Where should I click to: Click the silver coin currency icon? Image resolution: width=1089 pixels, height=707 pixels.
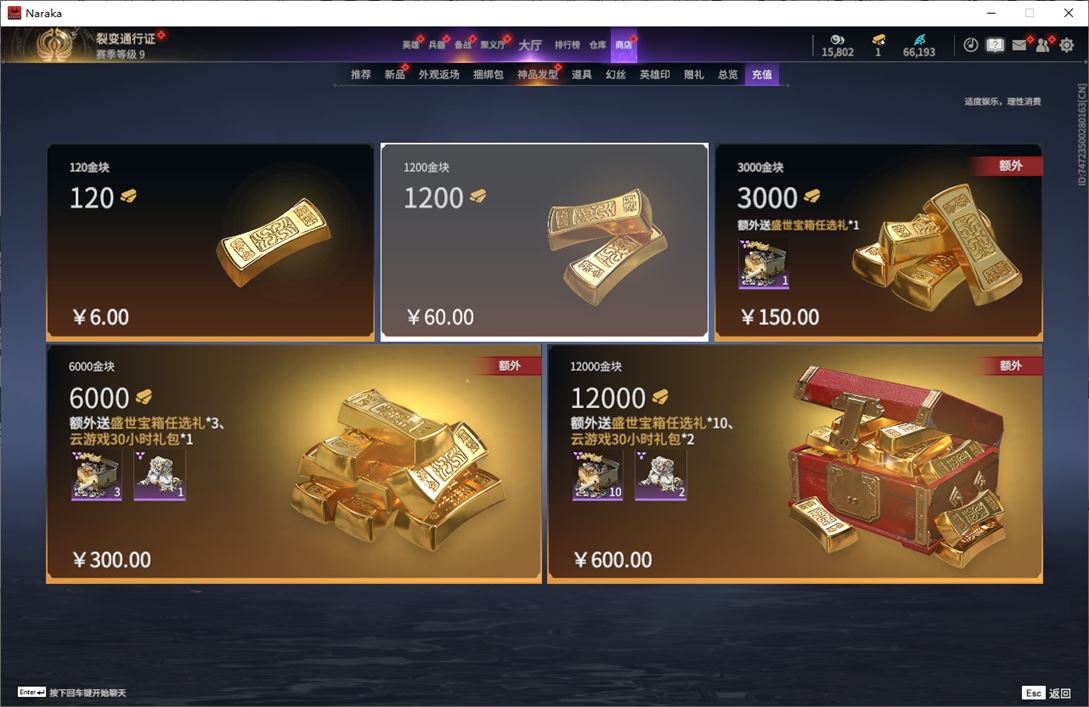[x=837, y=40]
